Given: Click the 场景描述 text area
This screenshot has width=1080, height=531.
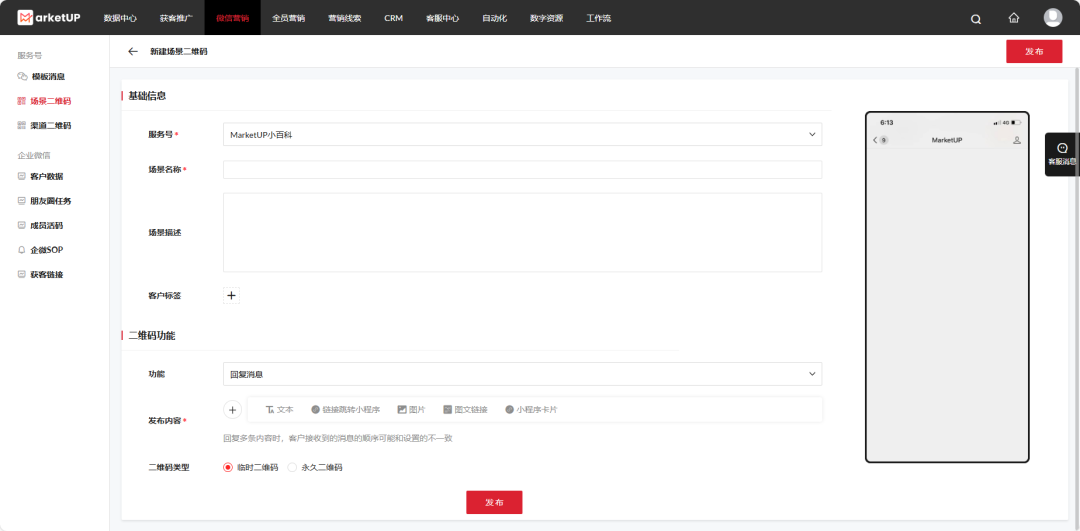Looking at the screenshot, I should 522,232.
